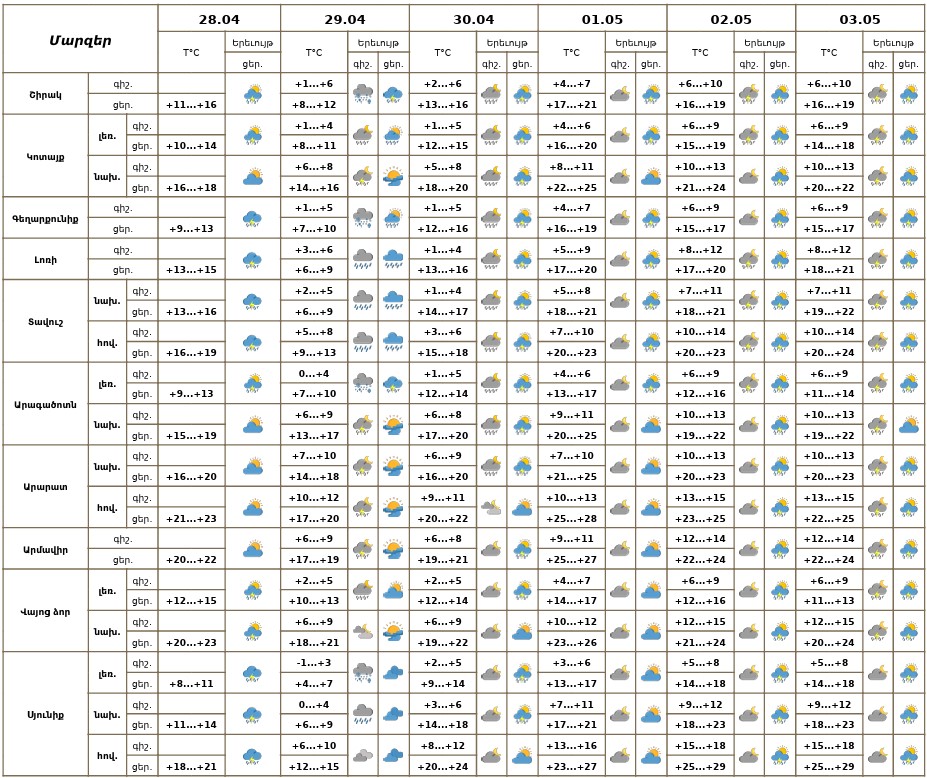Viewport: 927px width, 778px height.
Task: Click the Շիրակ weather icon for 28.04
Action: [x=252, y=94]
